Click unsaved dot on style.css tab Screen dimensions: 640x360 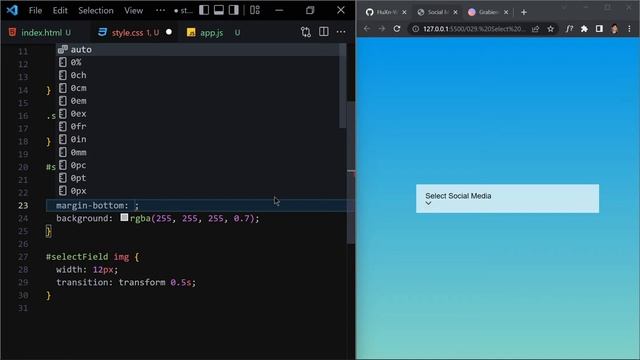[169, 32]
